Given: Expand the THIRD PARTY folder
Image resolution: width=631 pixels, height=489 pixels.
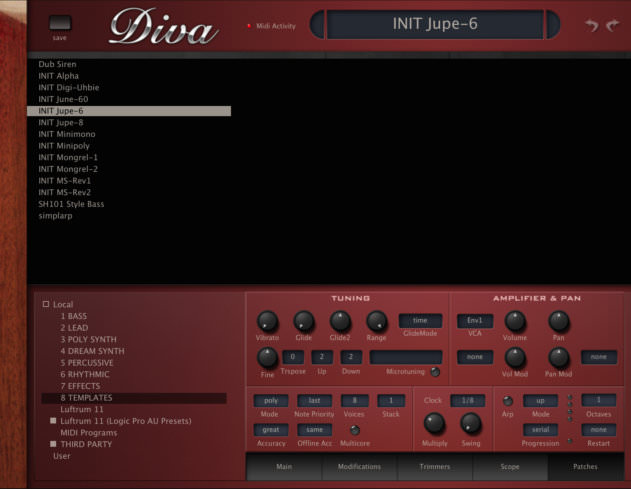Looking at the screenshot, I should click(x=53, y=444).
